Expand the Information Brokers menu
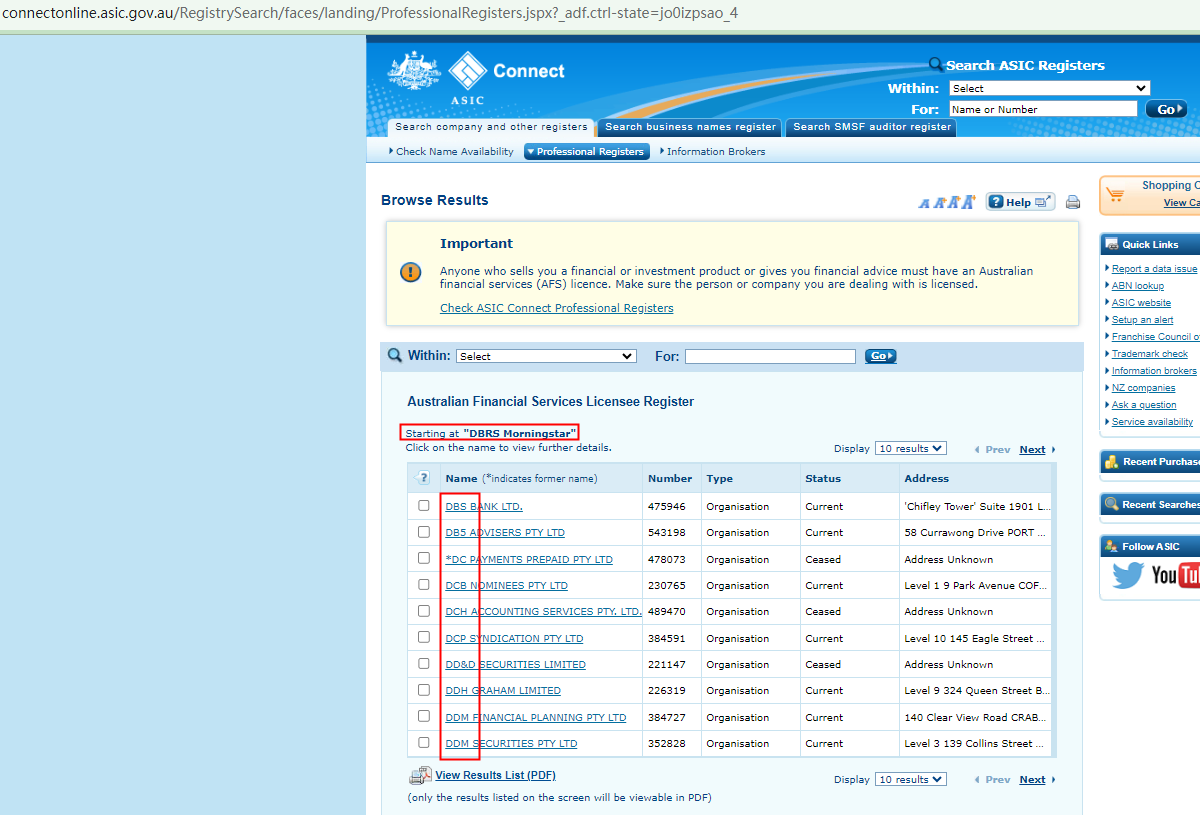 click(713, 152)
